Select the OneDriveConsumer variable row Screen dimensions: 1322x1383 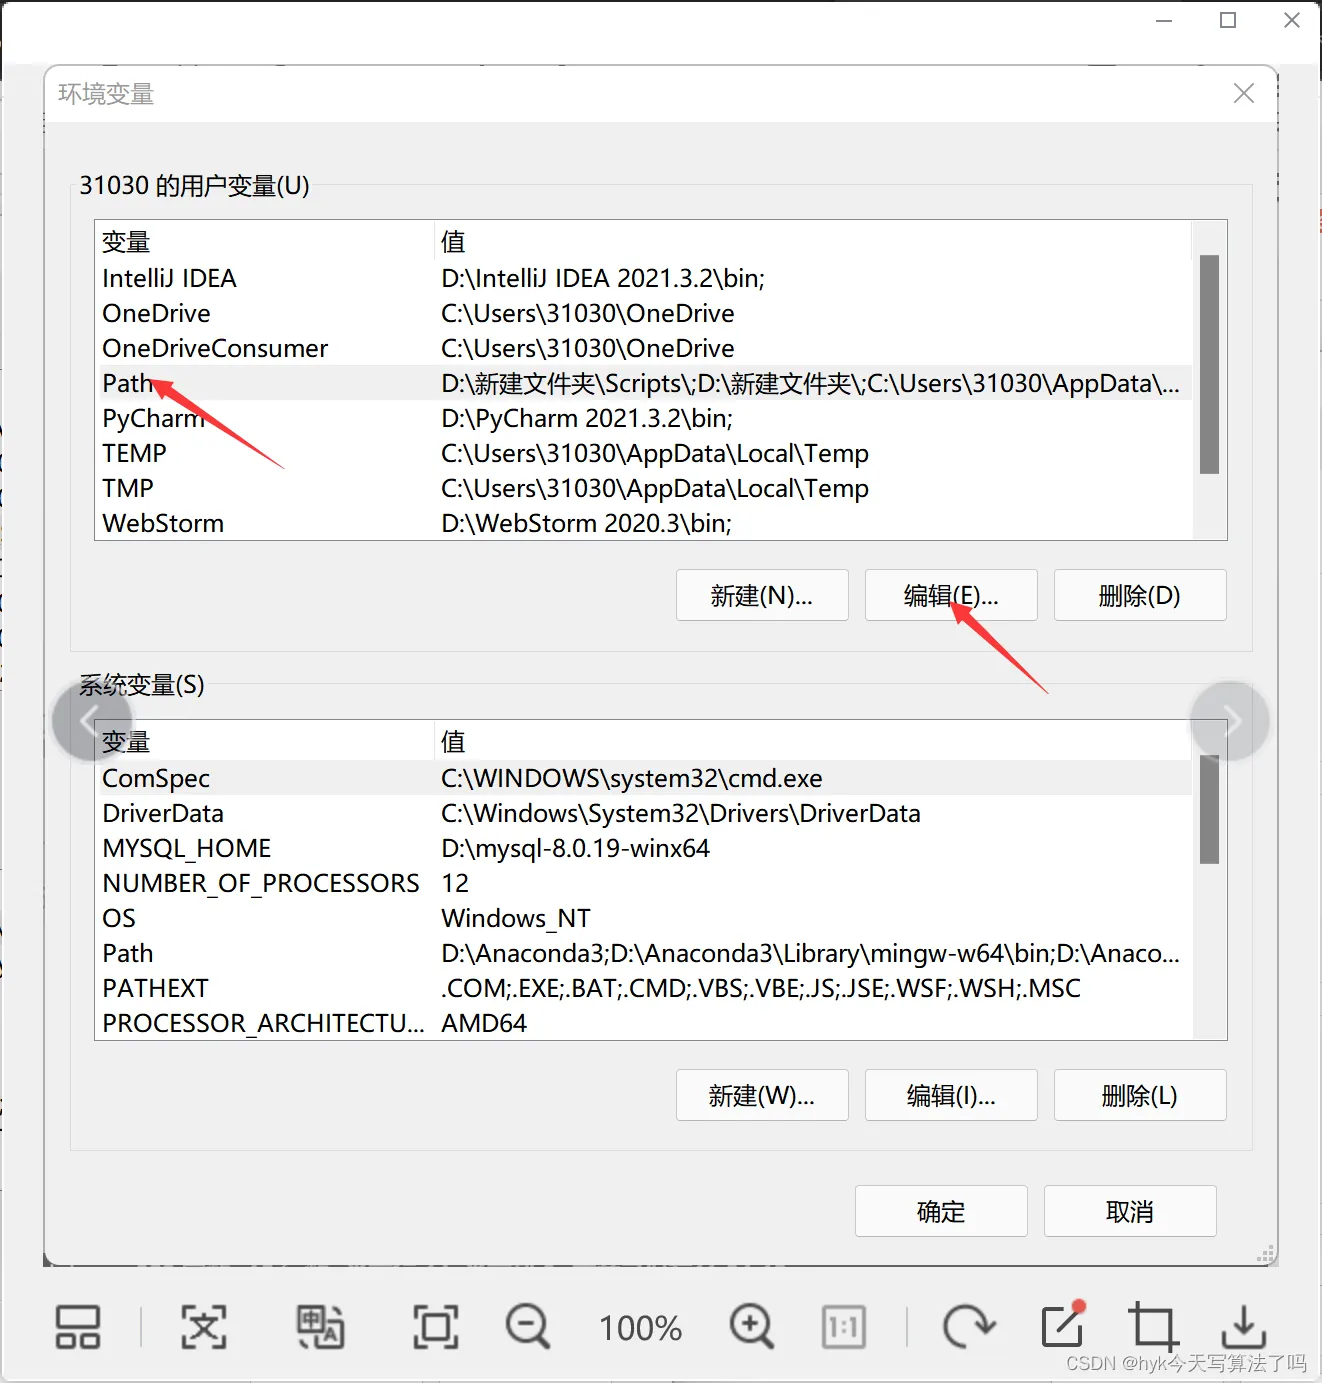(643, 348)
